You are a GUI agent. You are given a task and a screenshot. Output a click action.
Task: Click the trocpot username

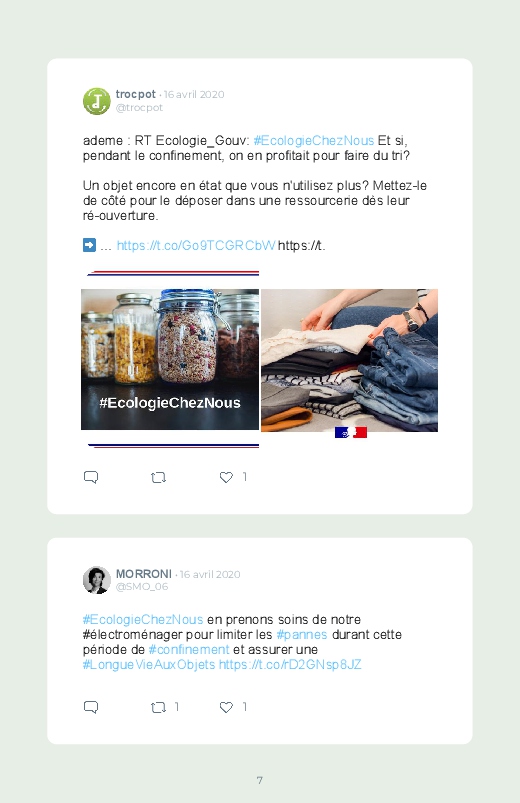point(136,94)
